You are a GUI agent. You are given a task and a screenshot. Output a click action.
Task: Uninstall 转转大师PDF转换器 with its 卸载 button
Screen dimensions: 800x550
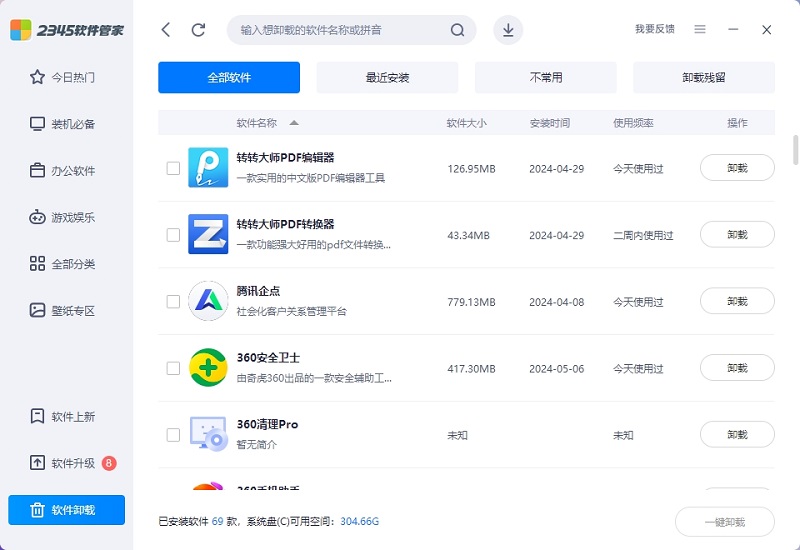point(737,235)
